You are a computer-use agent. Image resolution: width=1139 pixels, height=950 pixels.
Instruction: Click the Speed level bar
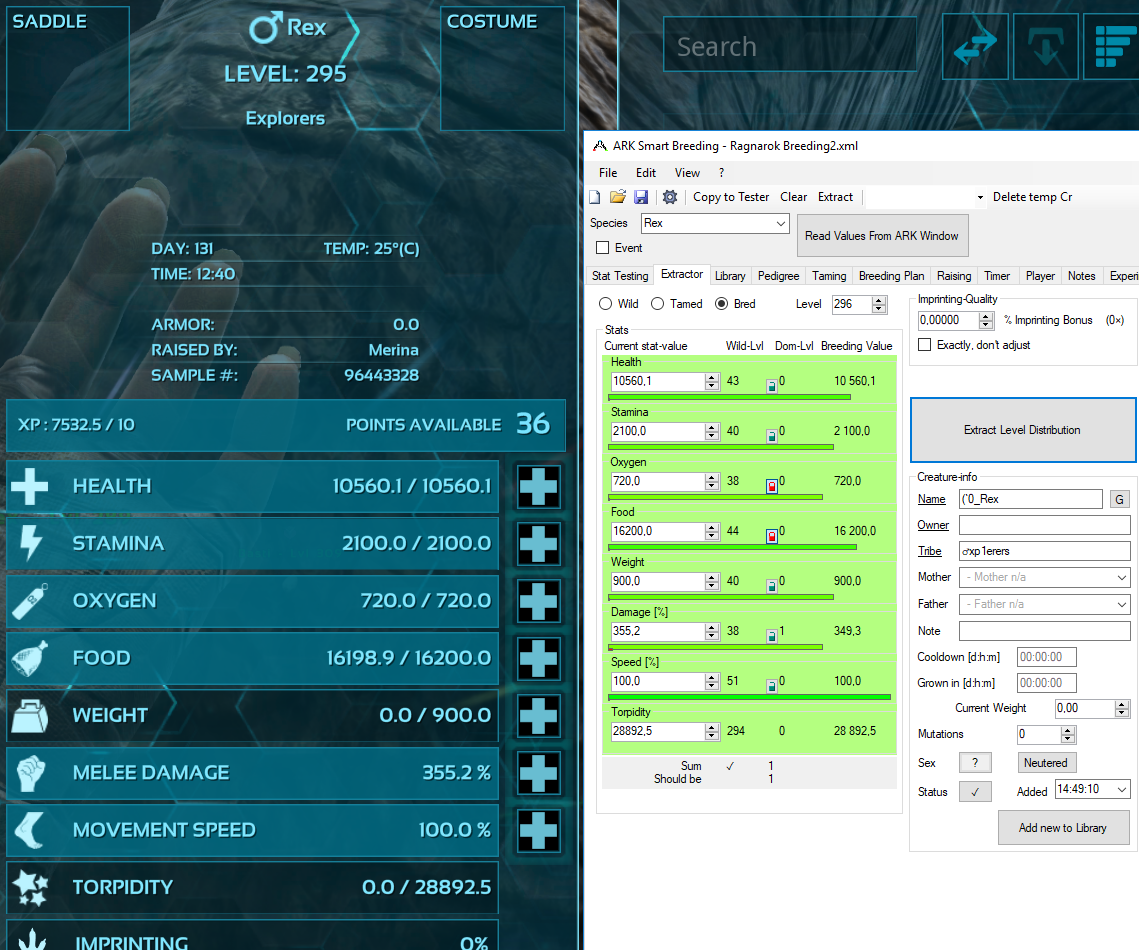point(750,697)
